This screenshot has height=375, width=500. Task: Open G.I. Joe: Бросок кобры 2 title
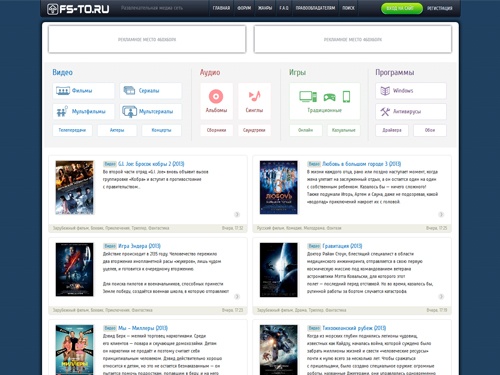click(151, 164)
